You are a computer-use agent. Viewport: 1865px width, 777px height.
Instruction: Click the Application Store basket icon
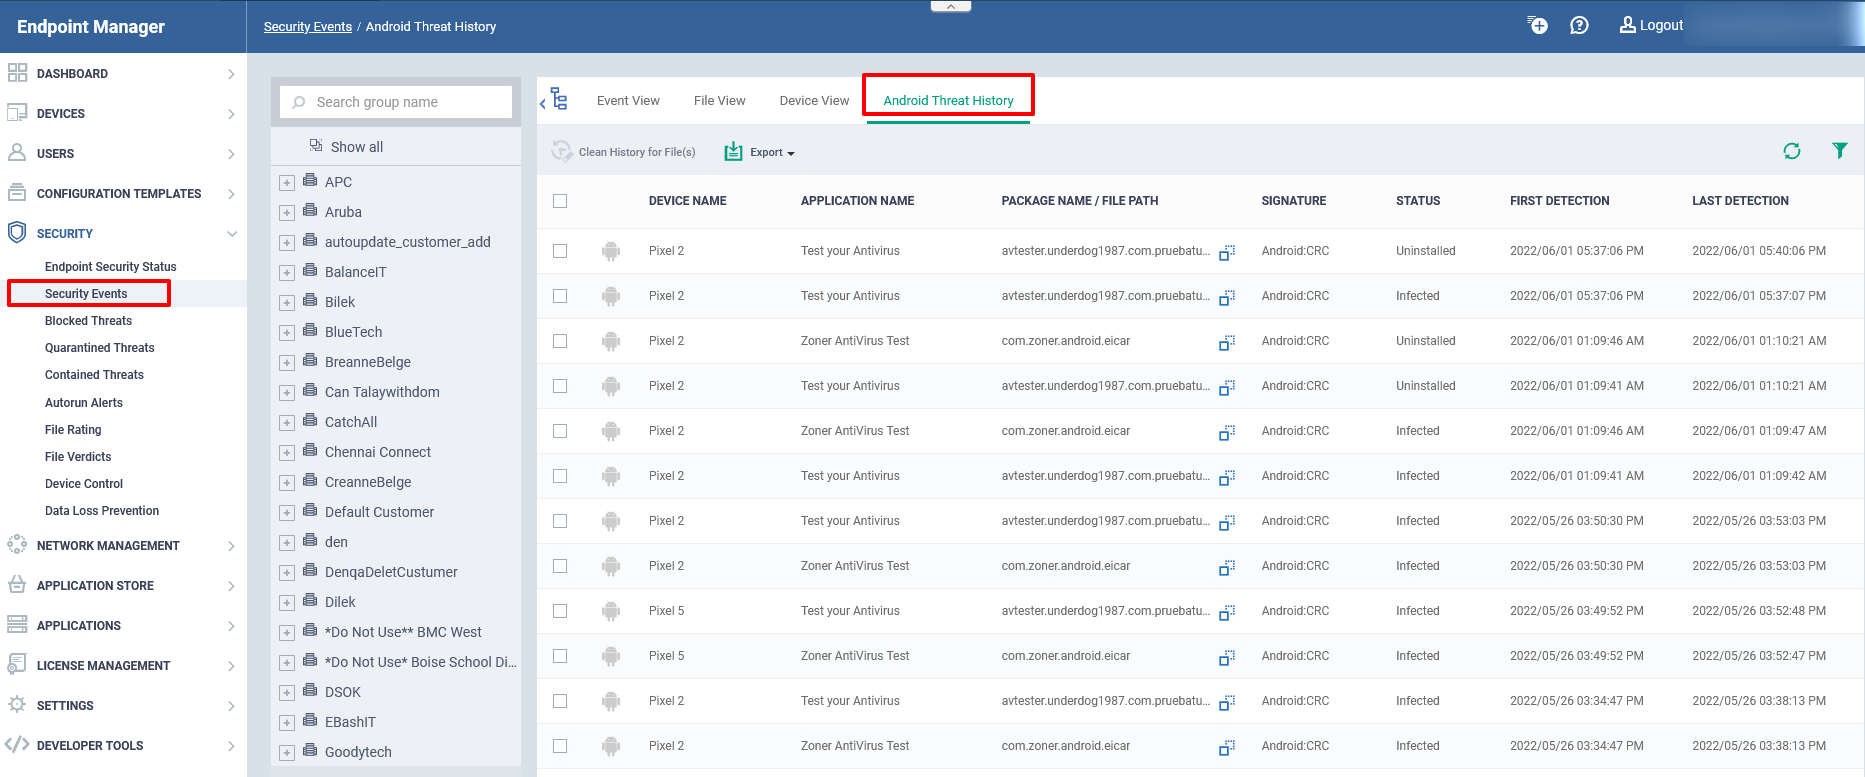17,585
